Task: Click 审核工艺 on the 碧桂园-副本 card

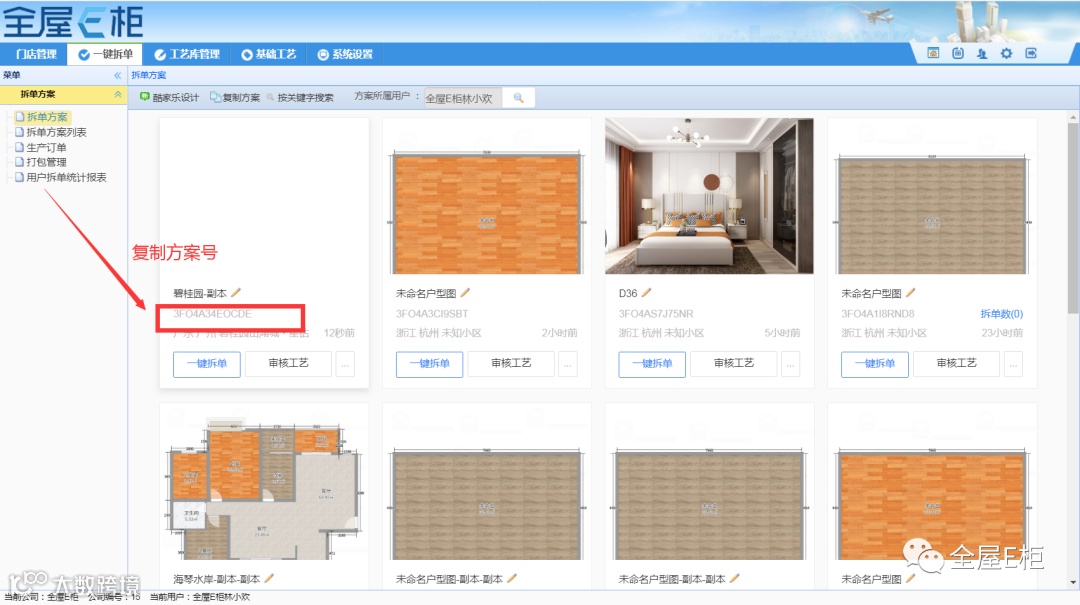Action: pos(289,363)
